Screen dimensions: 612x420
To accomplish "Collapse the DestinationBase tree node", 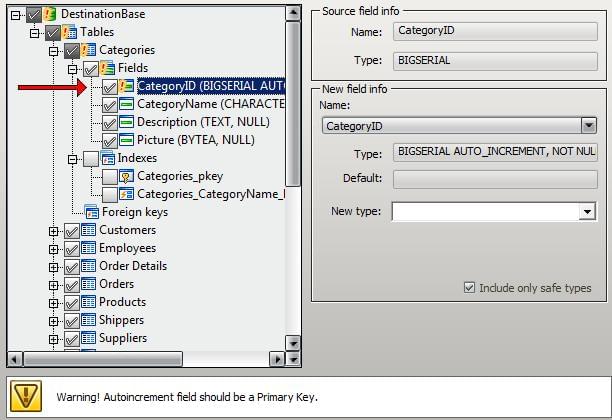I will [15, 16].
